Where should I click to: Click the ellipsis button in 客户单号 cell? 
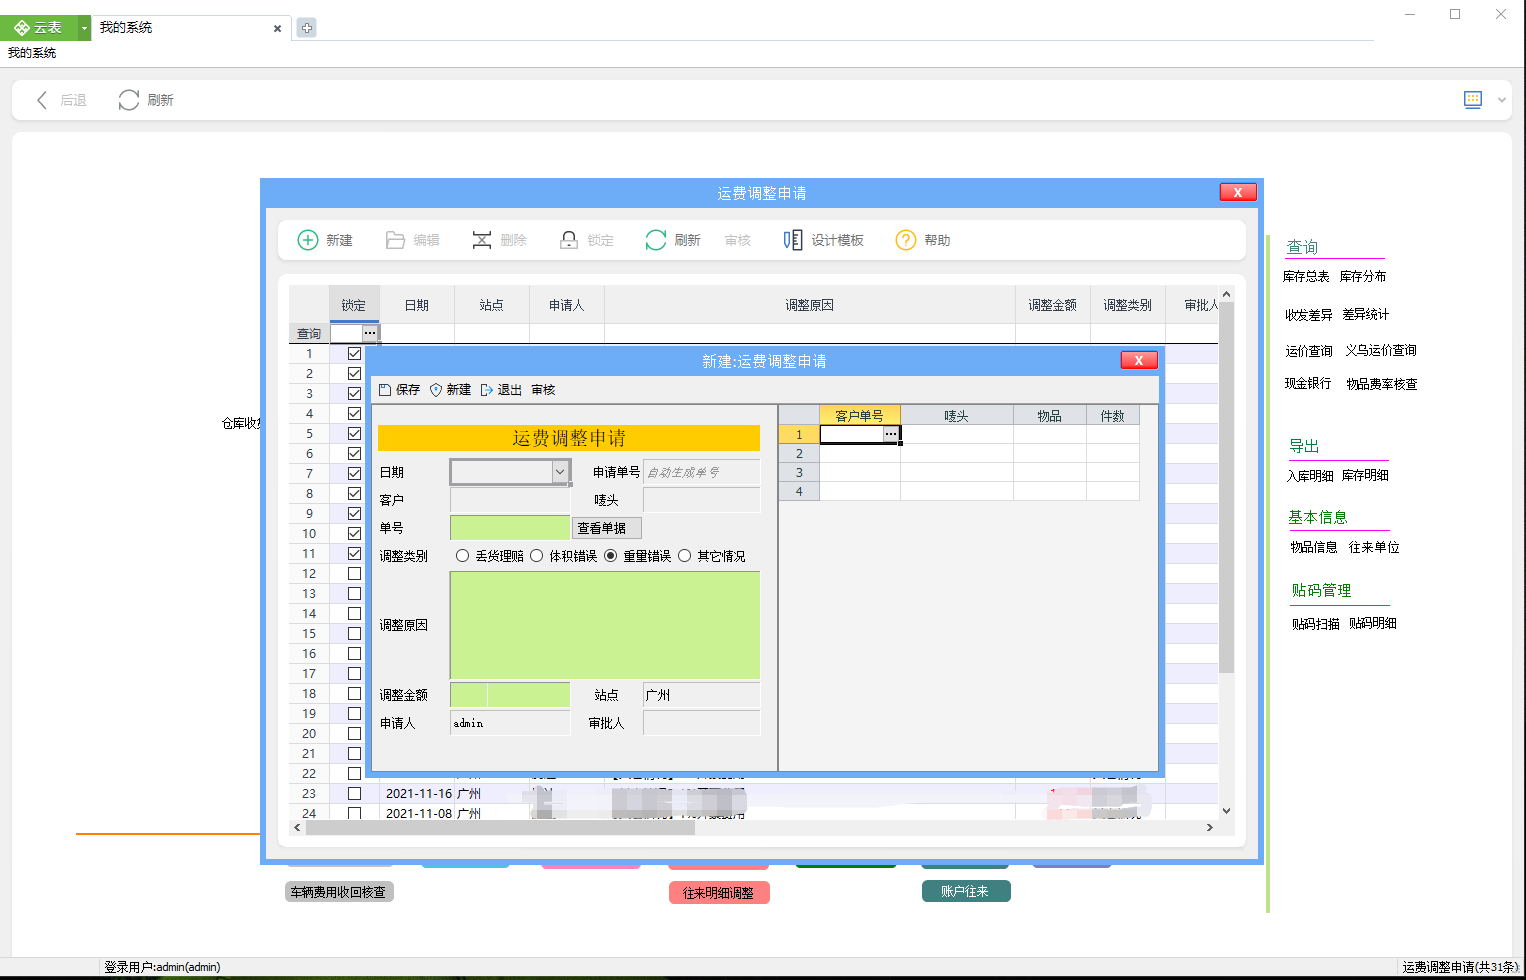pos(891,434)
